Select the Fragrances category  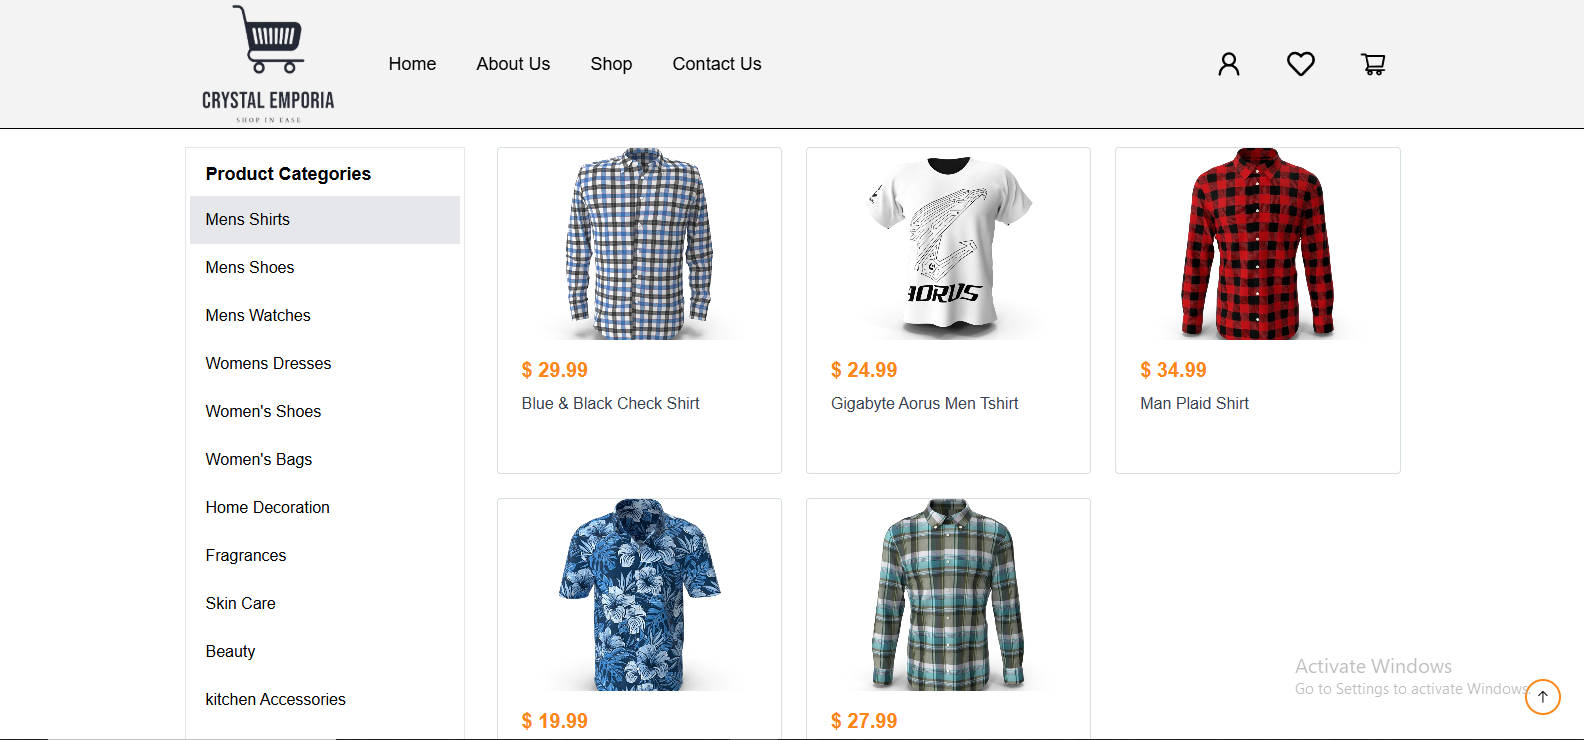[x=325, y=556]
